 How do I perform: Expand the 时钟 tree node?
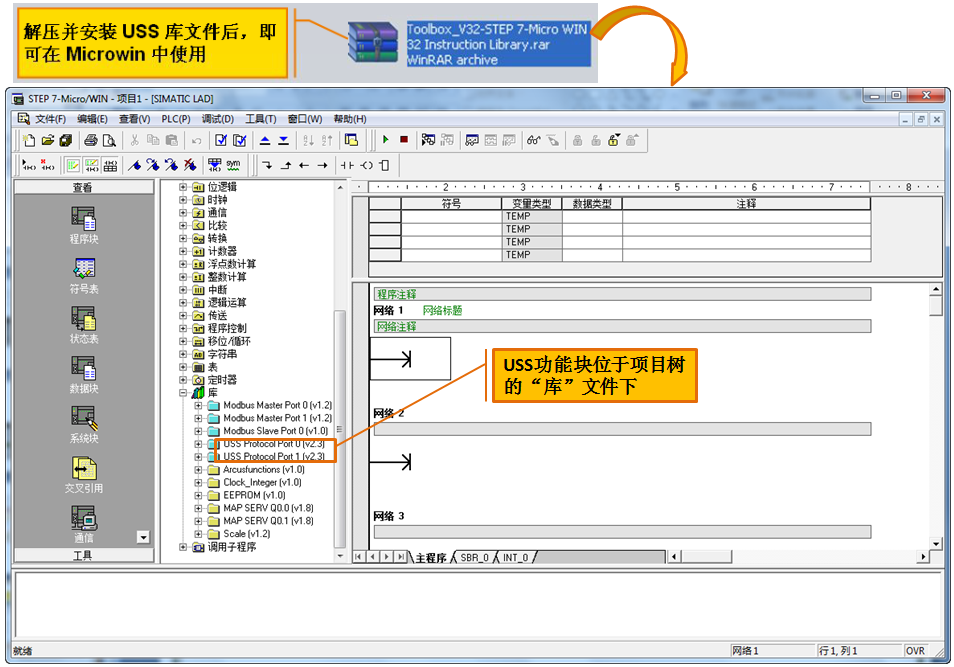tap(183, 200)
